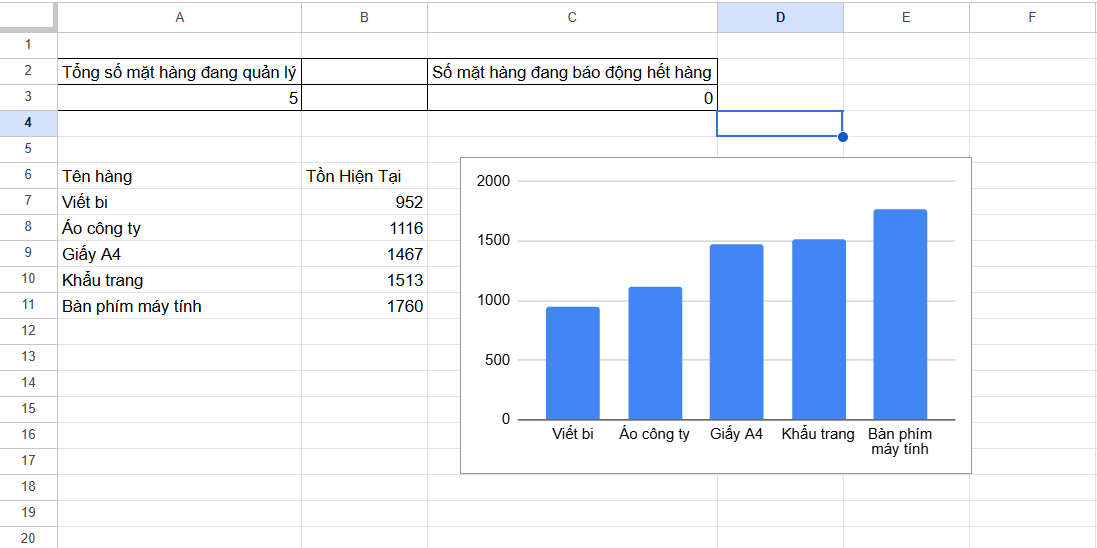Select cell C3 showing value 0

[x=572, y=97]
